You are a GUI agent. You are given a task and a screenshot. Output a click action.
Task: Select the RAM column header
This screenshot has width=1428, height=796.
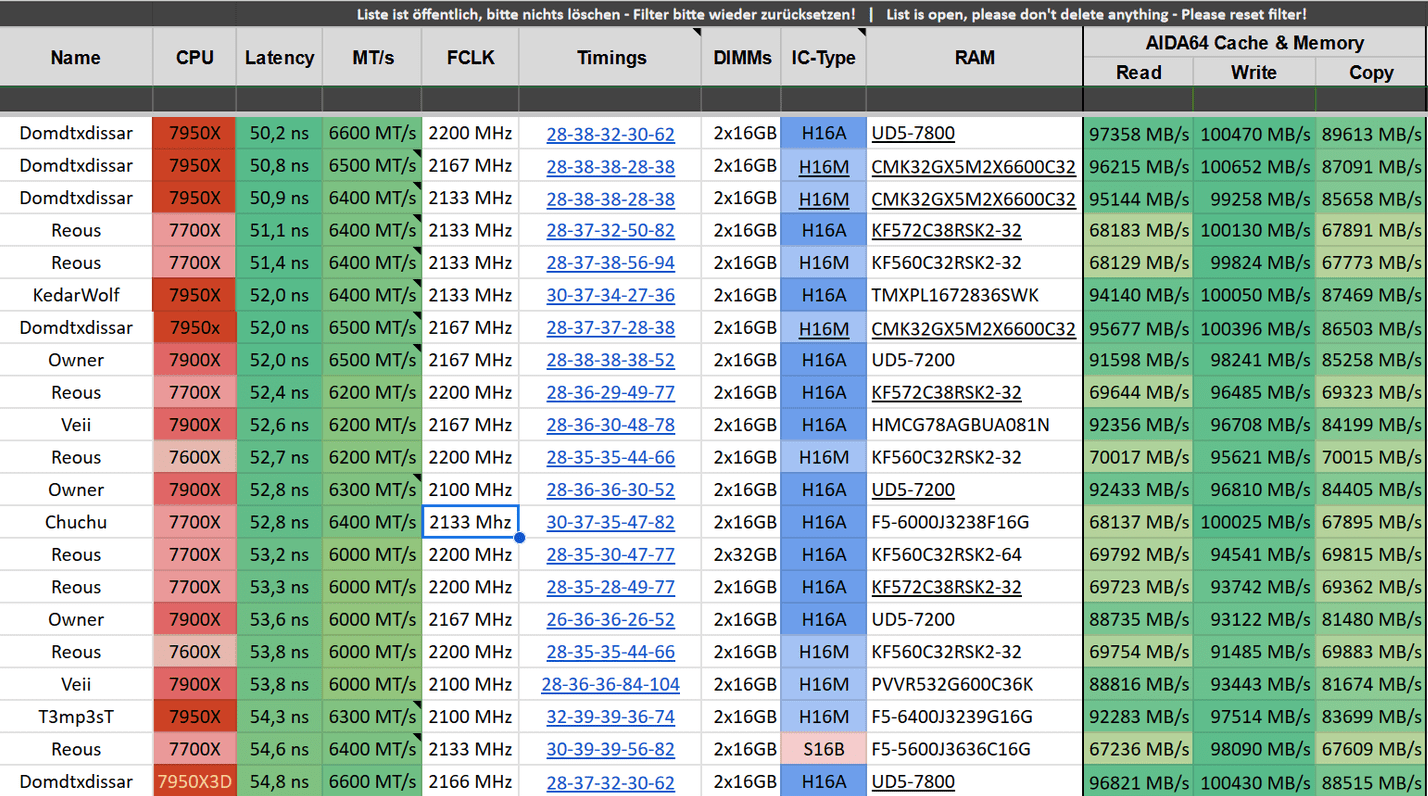click(x=974, y=57)
